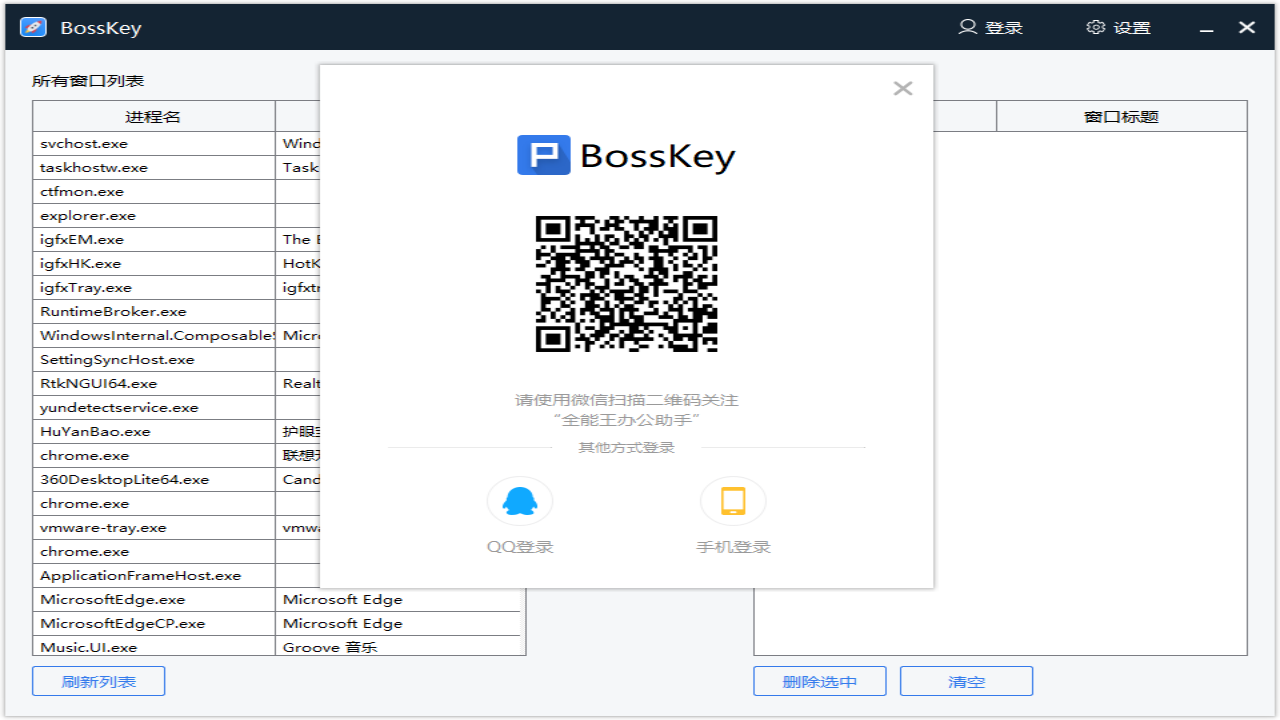The height and width of the screenshot is (720, 1280).
Task: Select the chrome.exe process entry
Action: pyautogui.click(x=150, y=455)
